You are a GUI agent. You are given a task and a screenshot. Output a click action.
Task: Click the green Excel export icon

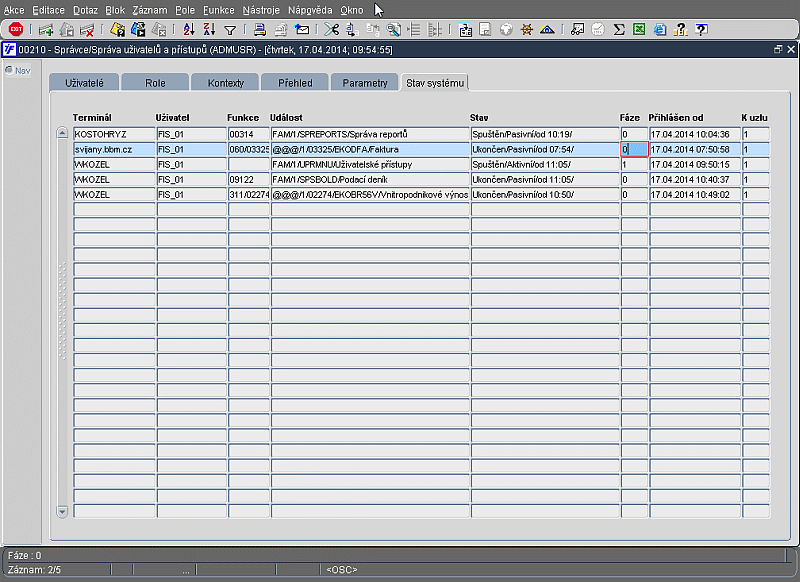[x=639, y=30]
